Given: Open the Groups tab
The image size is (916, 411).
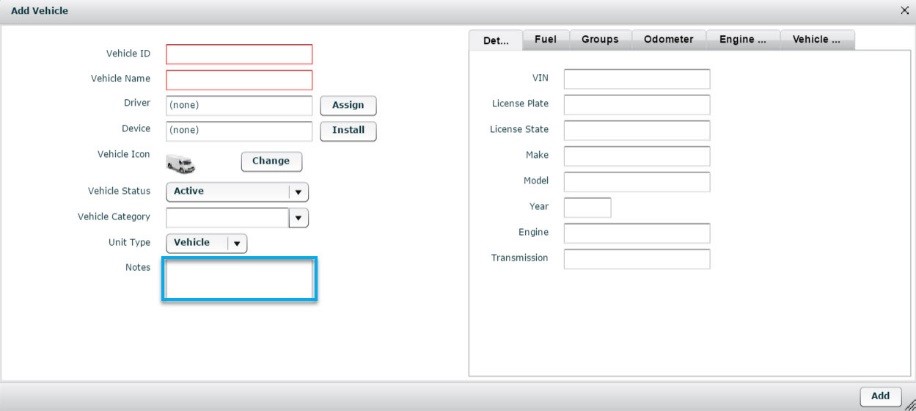Looking at the screenshot, I should (600, 39).
